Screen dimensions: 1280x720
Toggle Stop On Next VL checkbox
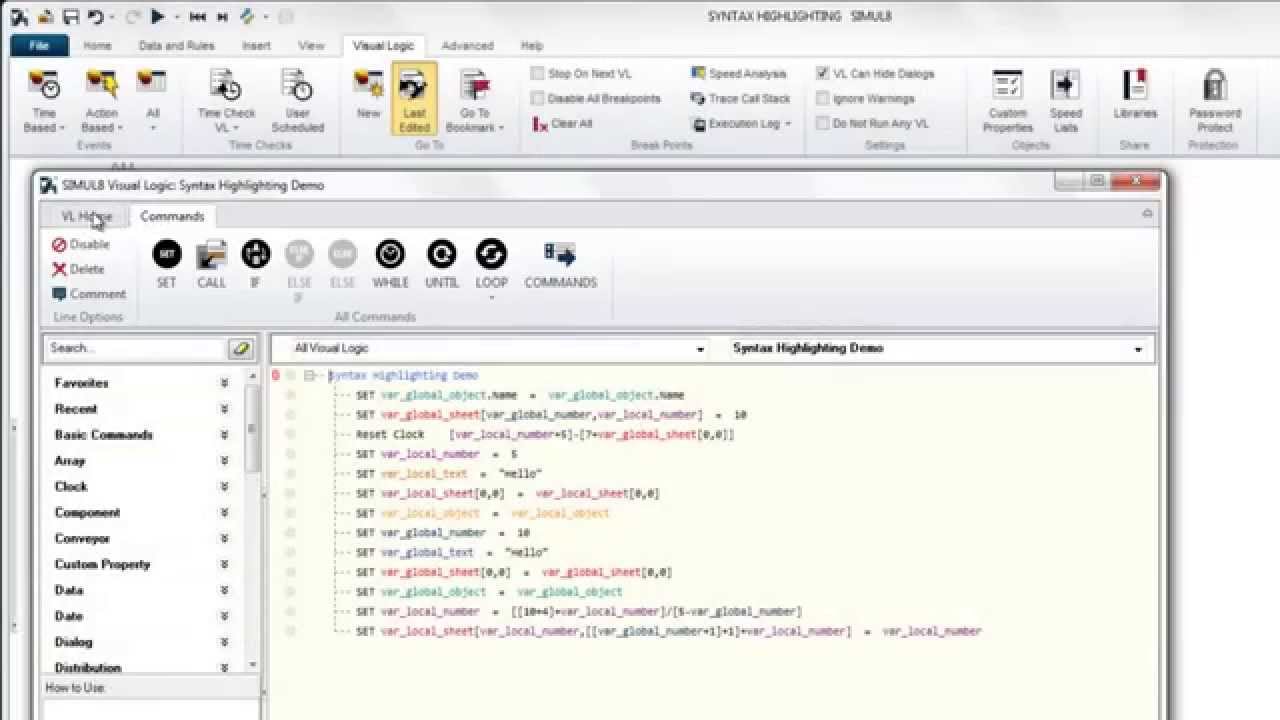[538, 74]
